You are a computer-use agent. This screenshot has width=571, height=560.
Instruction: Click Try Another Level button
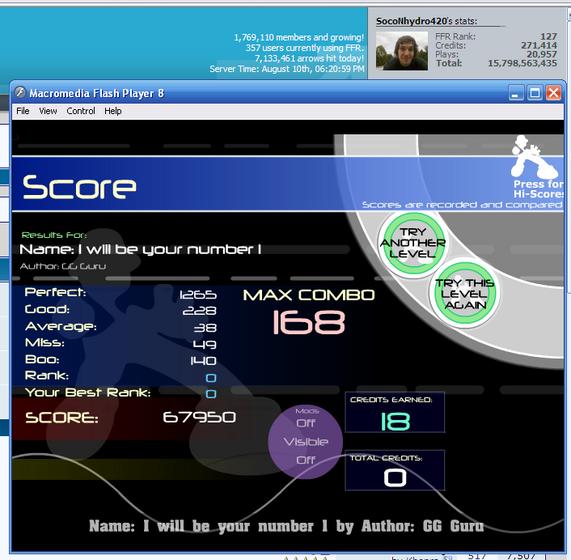pos(413,243)
